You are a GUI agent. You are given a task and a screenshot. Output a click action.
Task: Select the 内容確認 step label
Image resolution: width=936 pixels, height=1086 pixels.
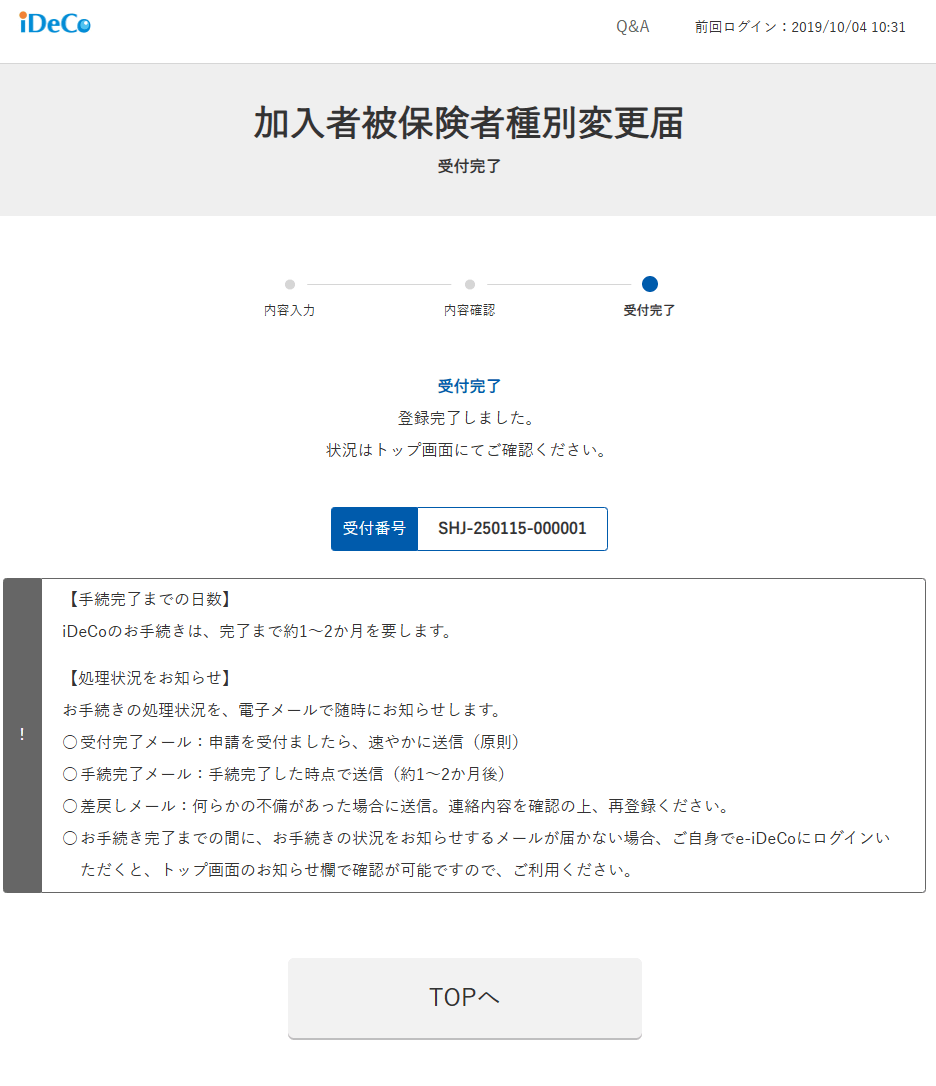(470, 311)
